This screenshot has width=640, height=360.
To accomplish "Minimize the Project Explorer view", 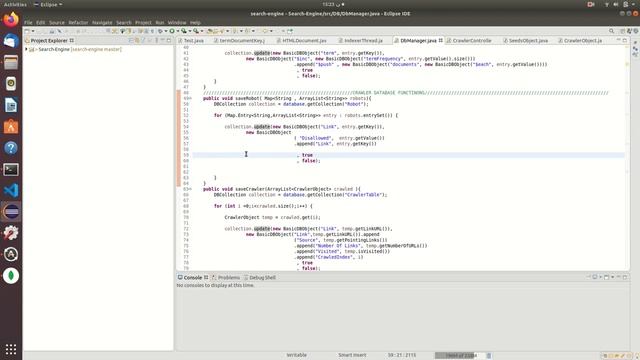I will point(162,40).
